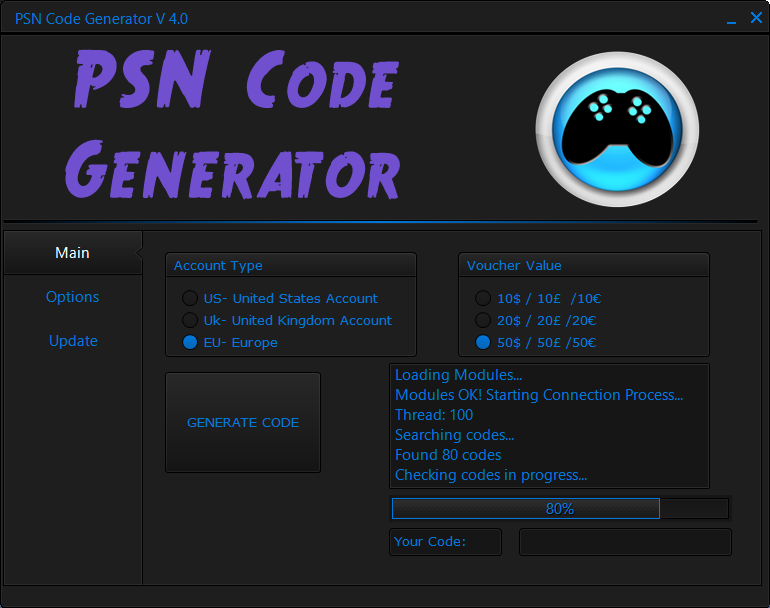This screenshot has width=770, height=608.
Task: Click the Found 80 codes log line
Action: coord(448,455)
